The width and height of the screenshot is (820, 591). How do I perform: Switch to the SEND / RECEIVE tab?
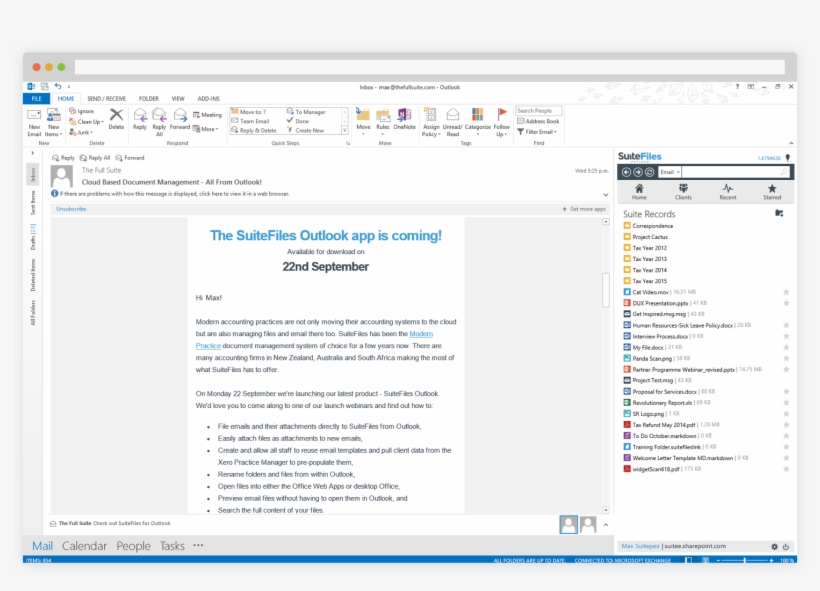click(x=106, y=98)
